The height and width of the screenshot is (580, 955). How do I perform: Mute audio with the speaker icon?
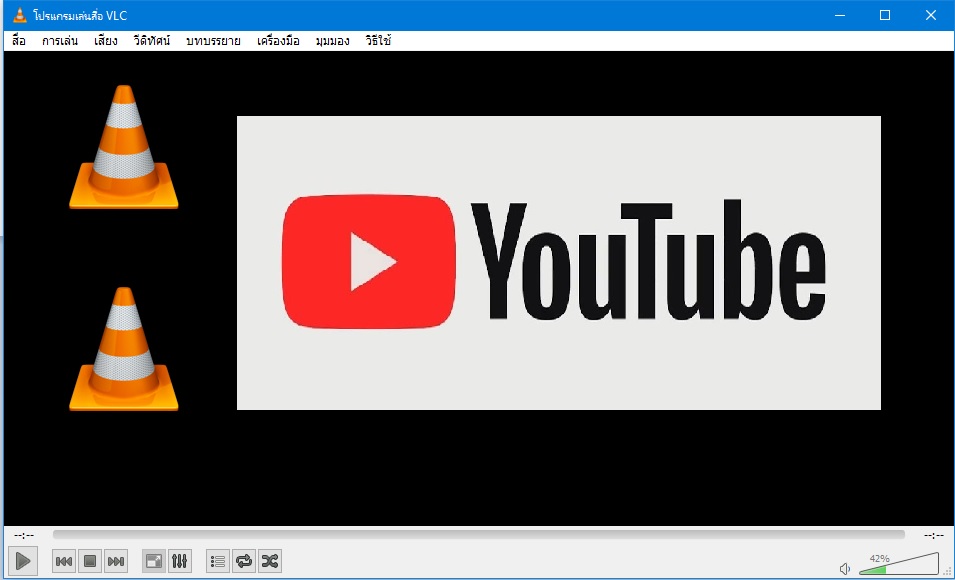click(845, 569)
